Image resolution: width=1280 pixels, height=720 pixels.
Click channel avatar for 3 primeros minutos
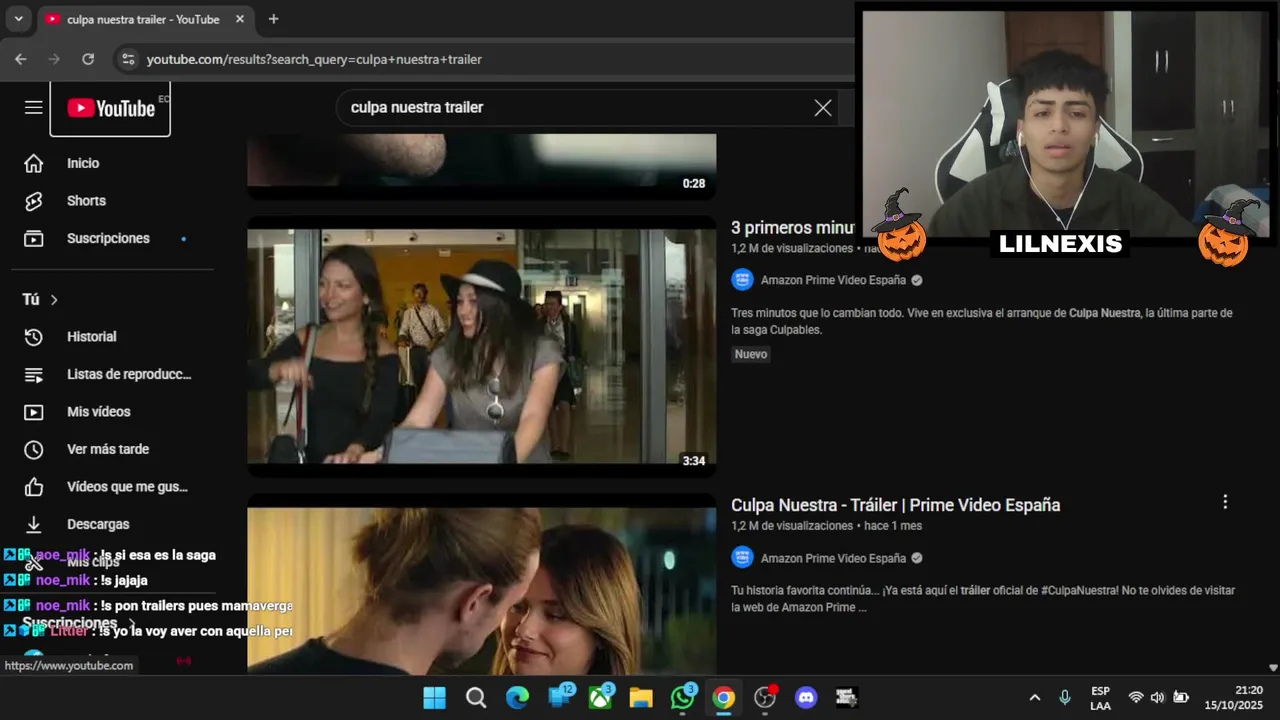tap(742, 279)
